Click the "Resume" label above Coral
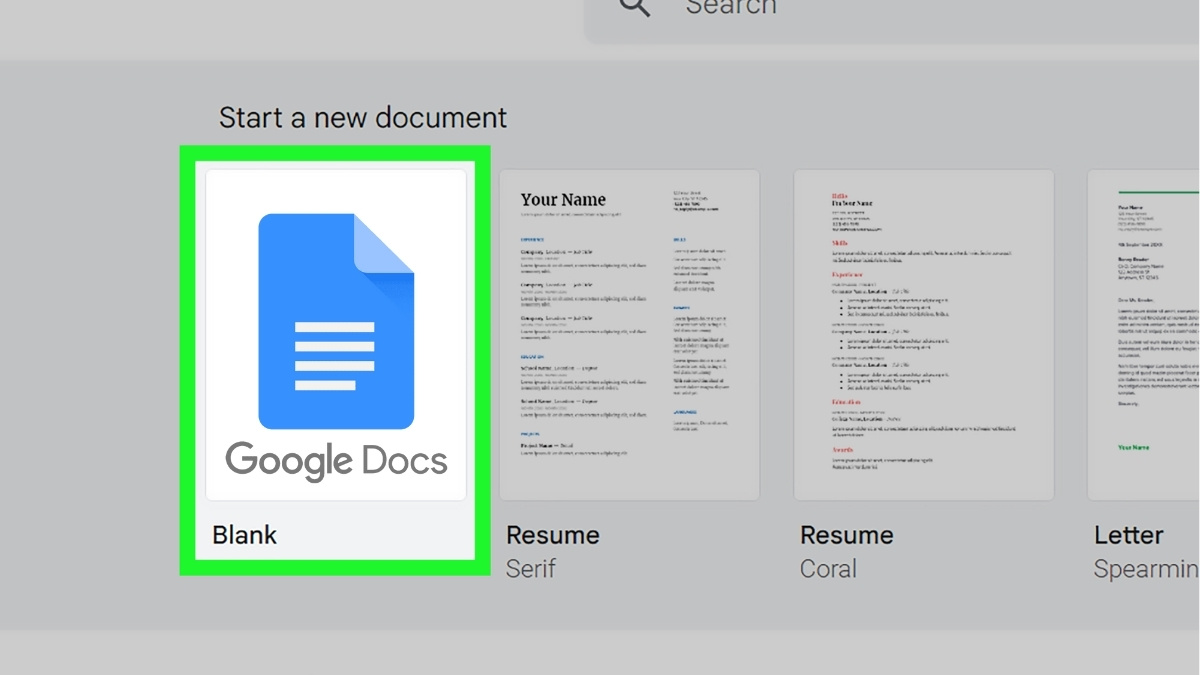The height and width of the screenshot is (675, 1200). (x=847, y=535)
